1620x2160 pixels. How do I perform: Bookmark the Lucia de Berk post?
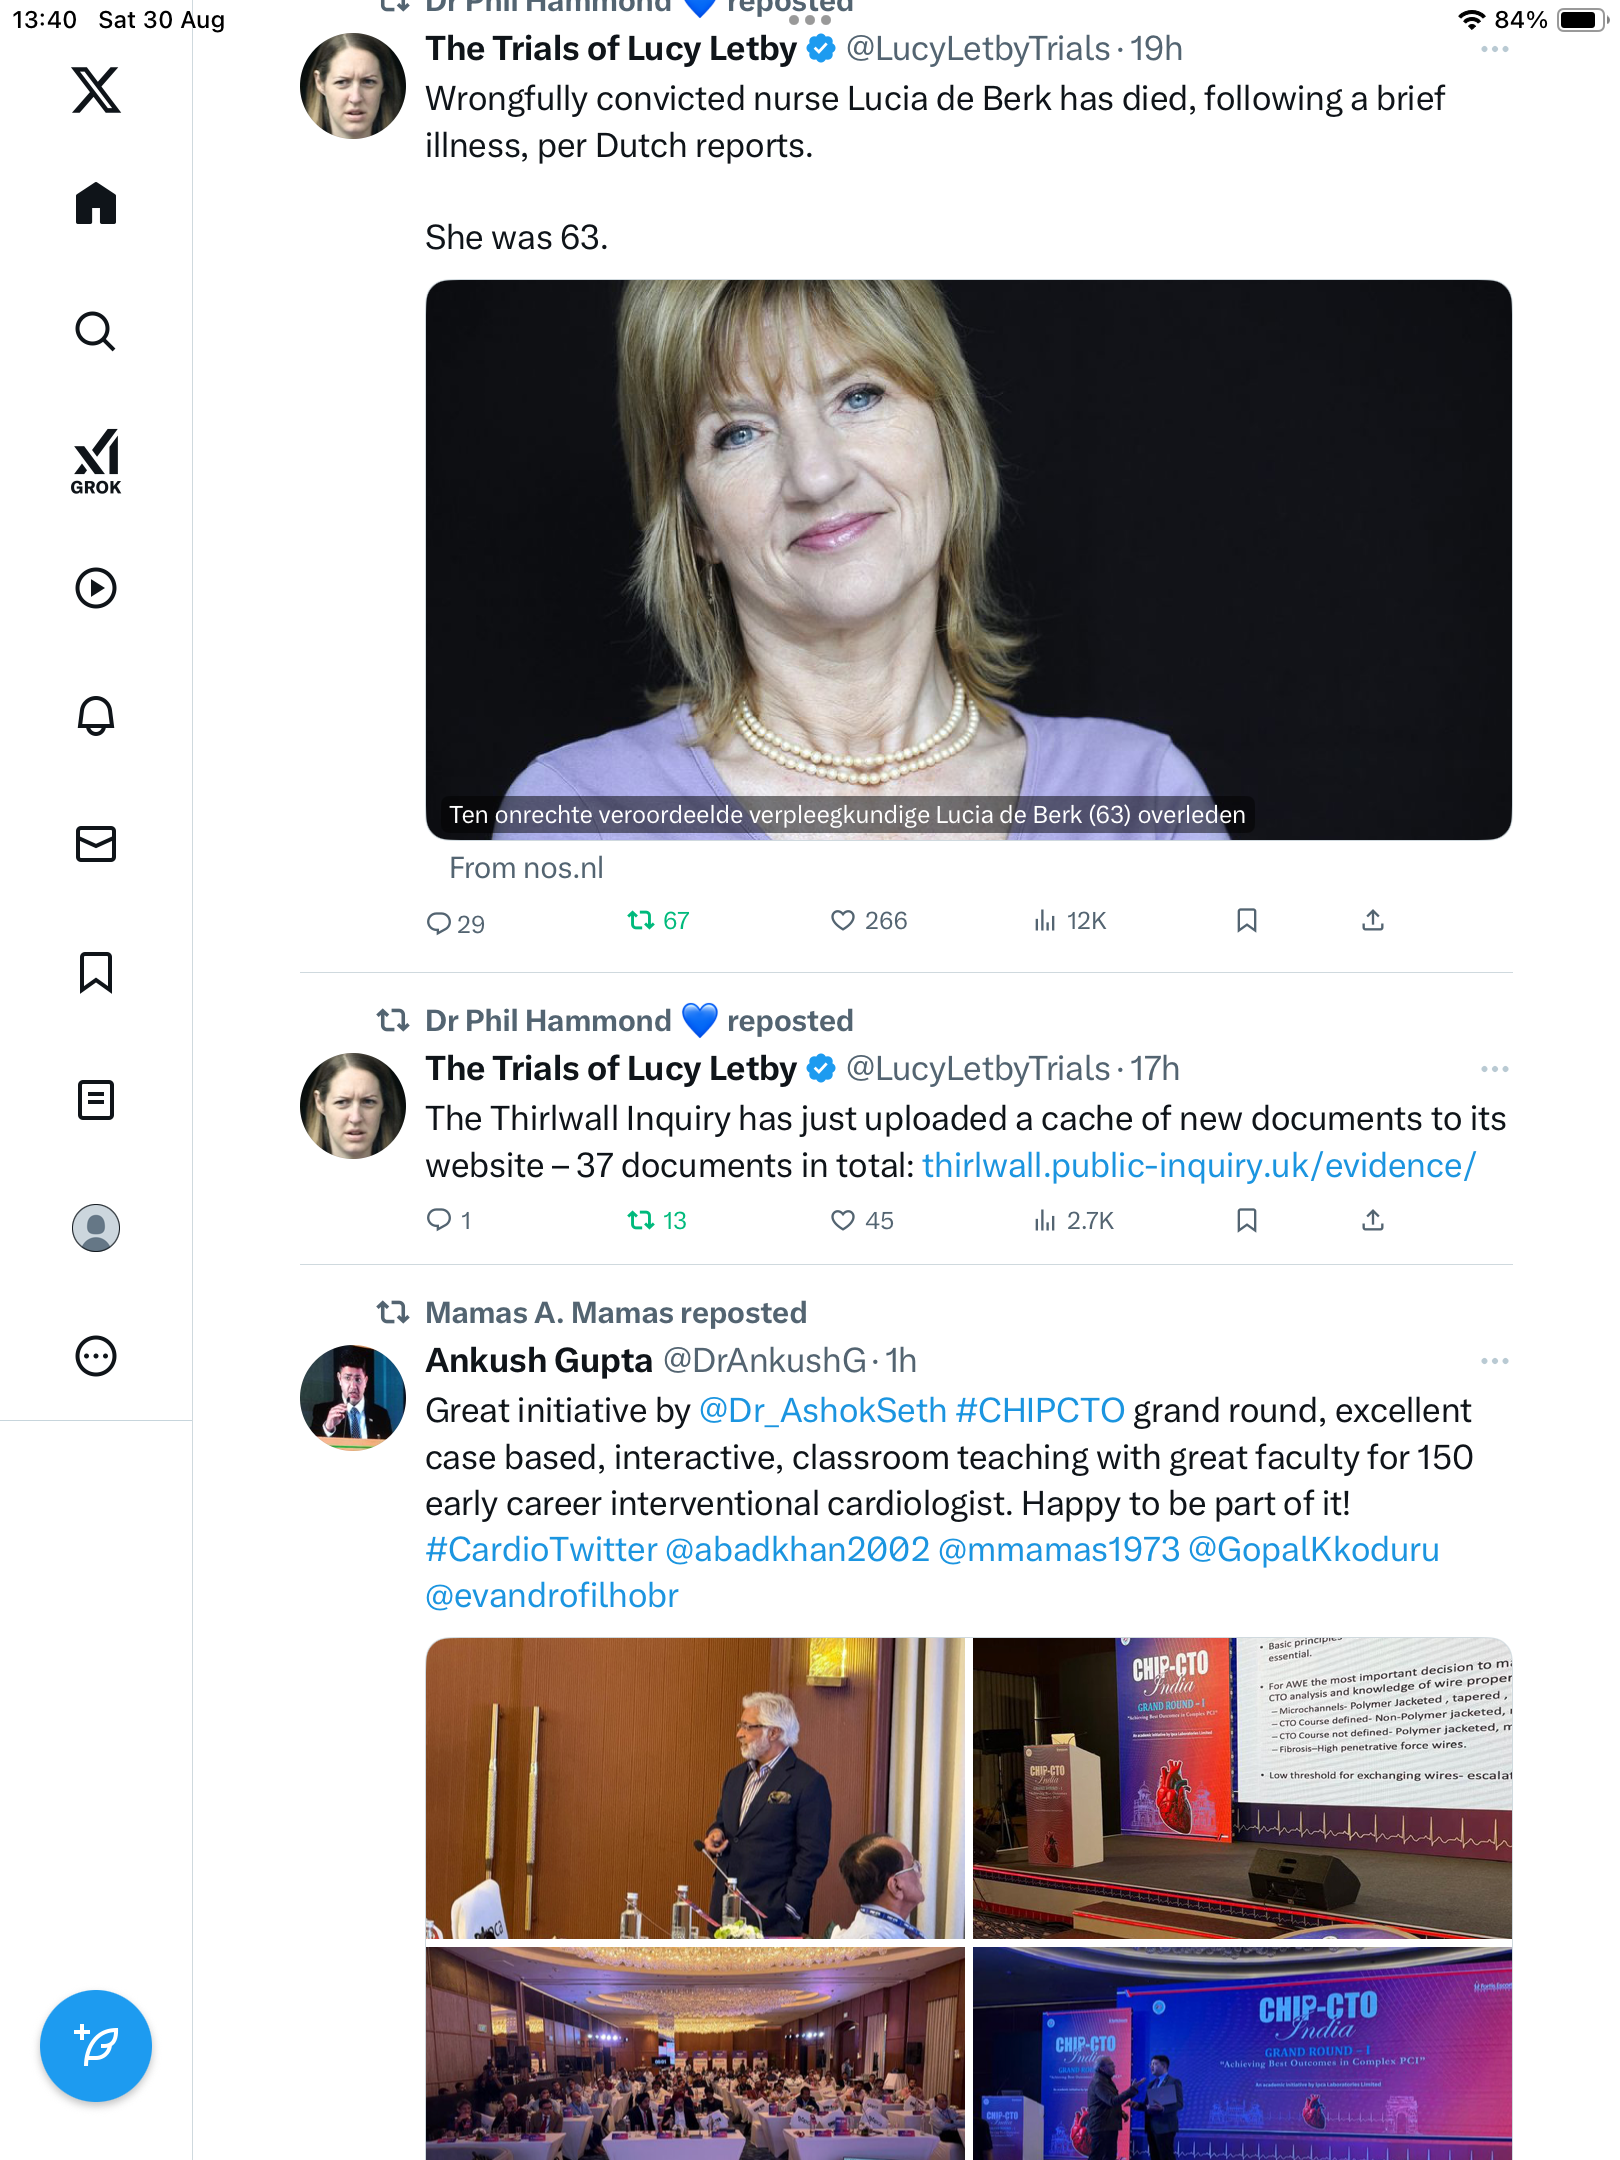[x=1246, y=920]
